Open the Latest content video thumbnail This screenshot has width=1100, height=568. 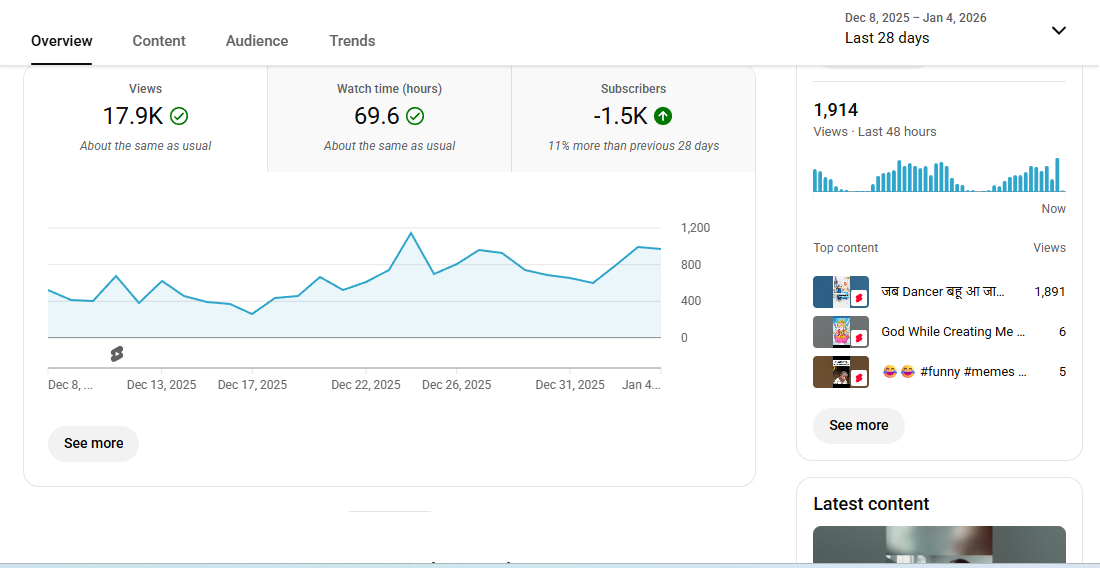[939, 546]
